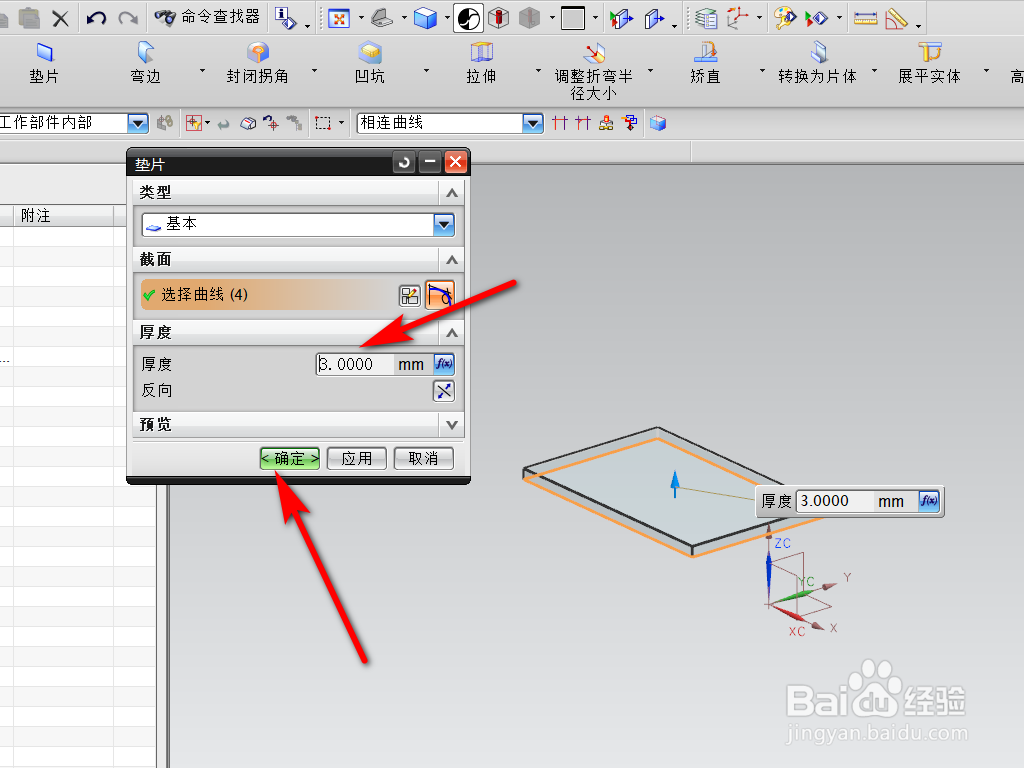
Task: Click the redo arrow icon
Action: 128,18
